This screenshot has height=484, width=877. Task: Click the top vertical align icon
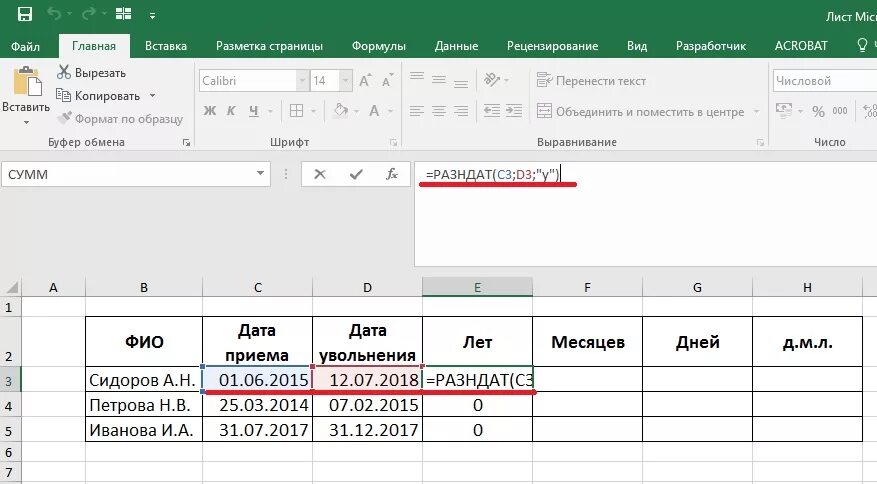tap(417, 78)
